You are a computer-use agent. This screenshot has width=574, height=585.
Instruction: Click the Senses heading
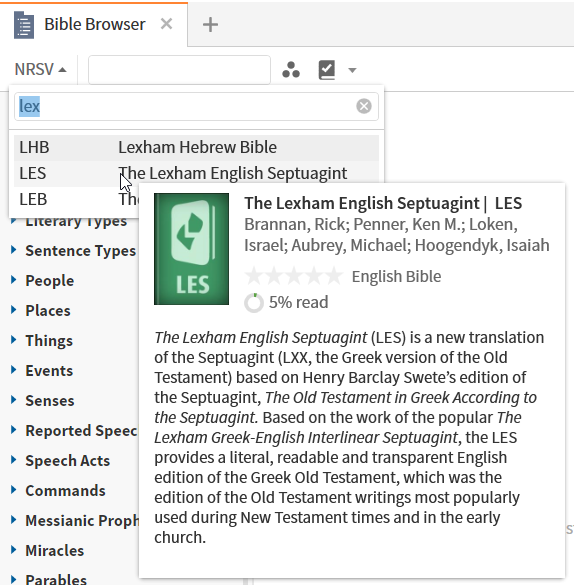pos(50,401)
